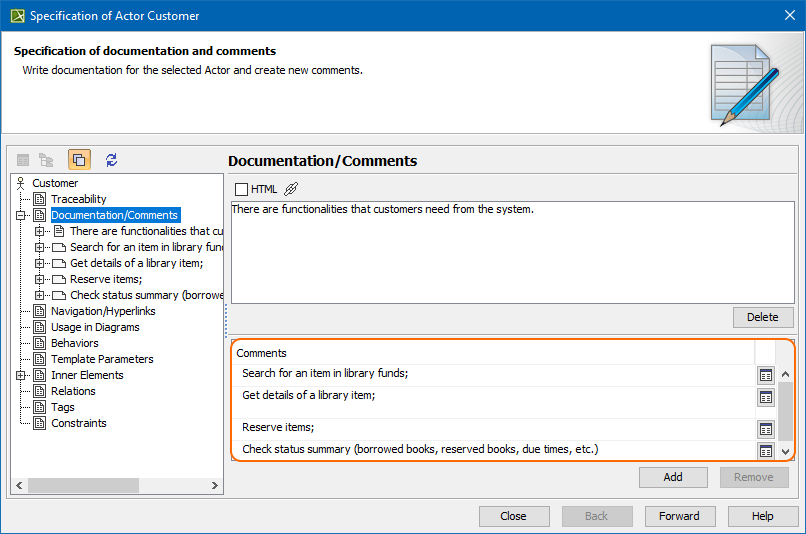Enable the HTML checkbox
This screenshot has width=806, height=534.
click(x=241, y=189)
